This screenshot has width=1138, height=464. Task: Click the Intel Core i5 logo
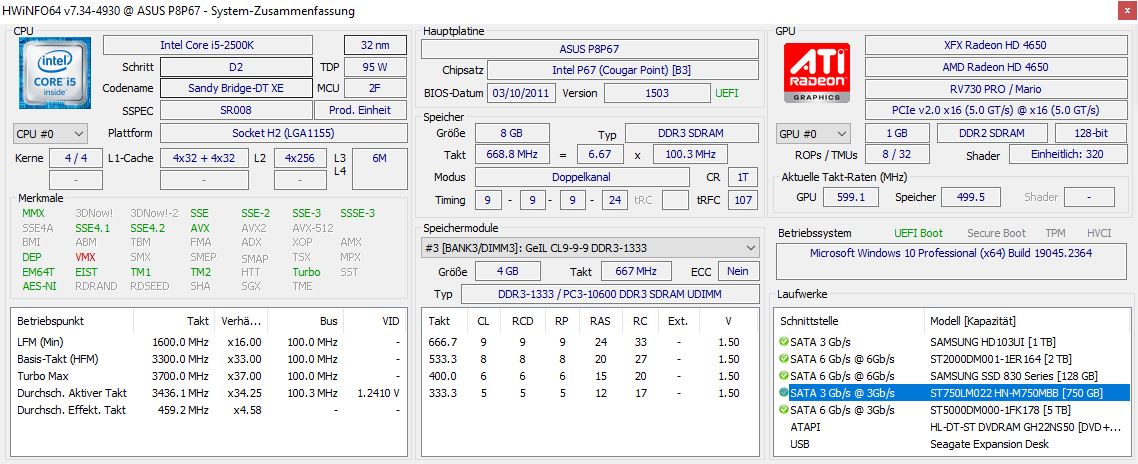[x=54, y=73]
